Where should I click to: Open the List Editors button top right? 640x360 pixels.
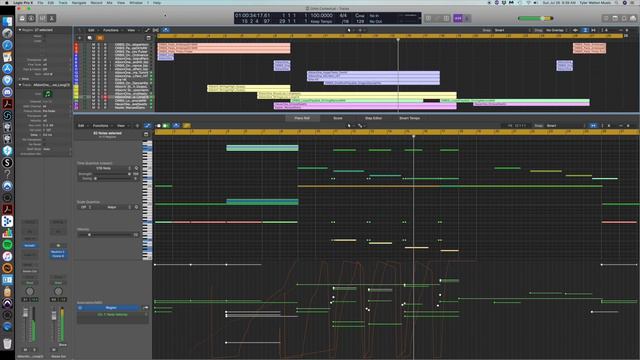(x=606, y=18)
